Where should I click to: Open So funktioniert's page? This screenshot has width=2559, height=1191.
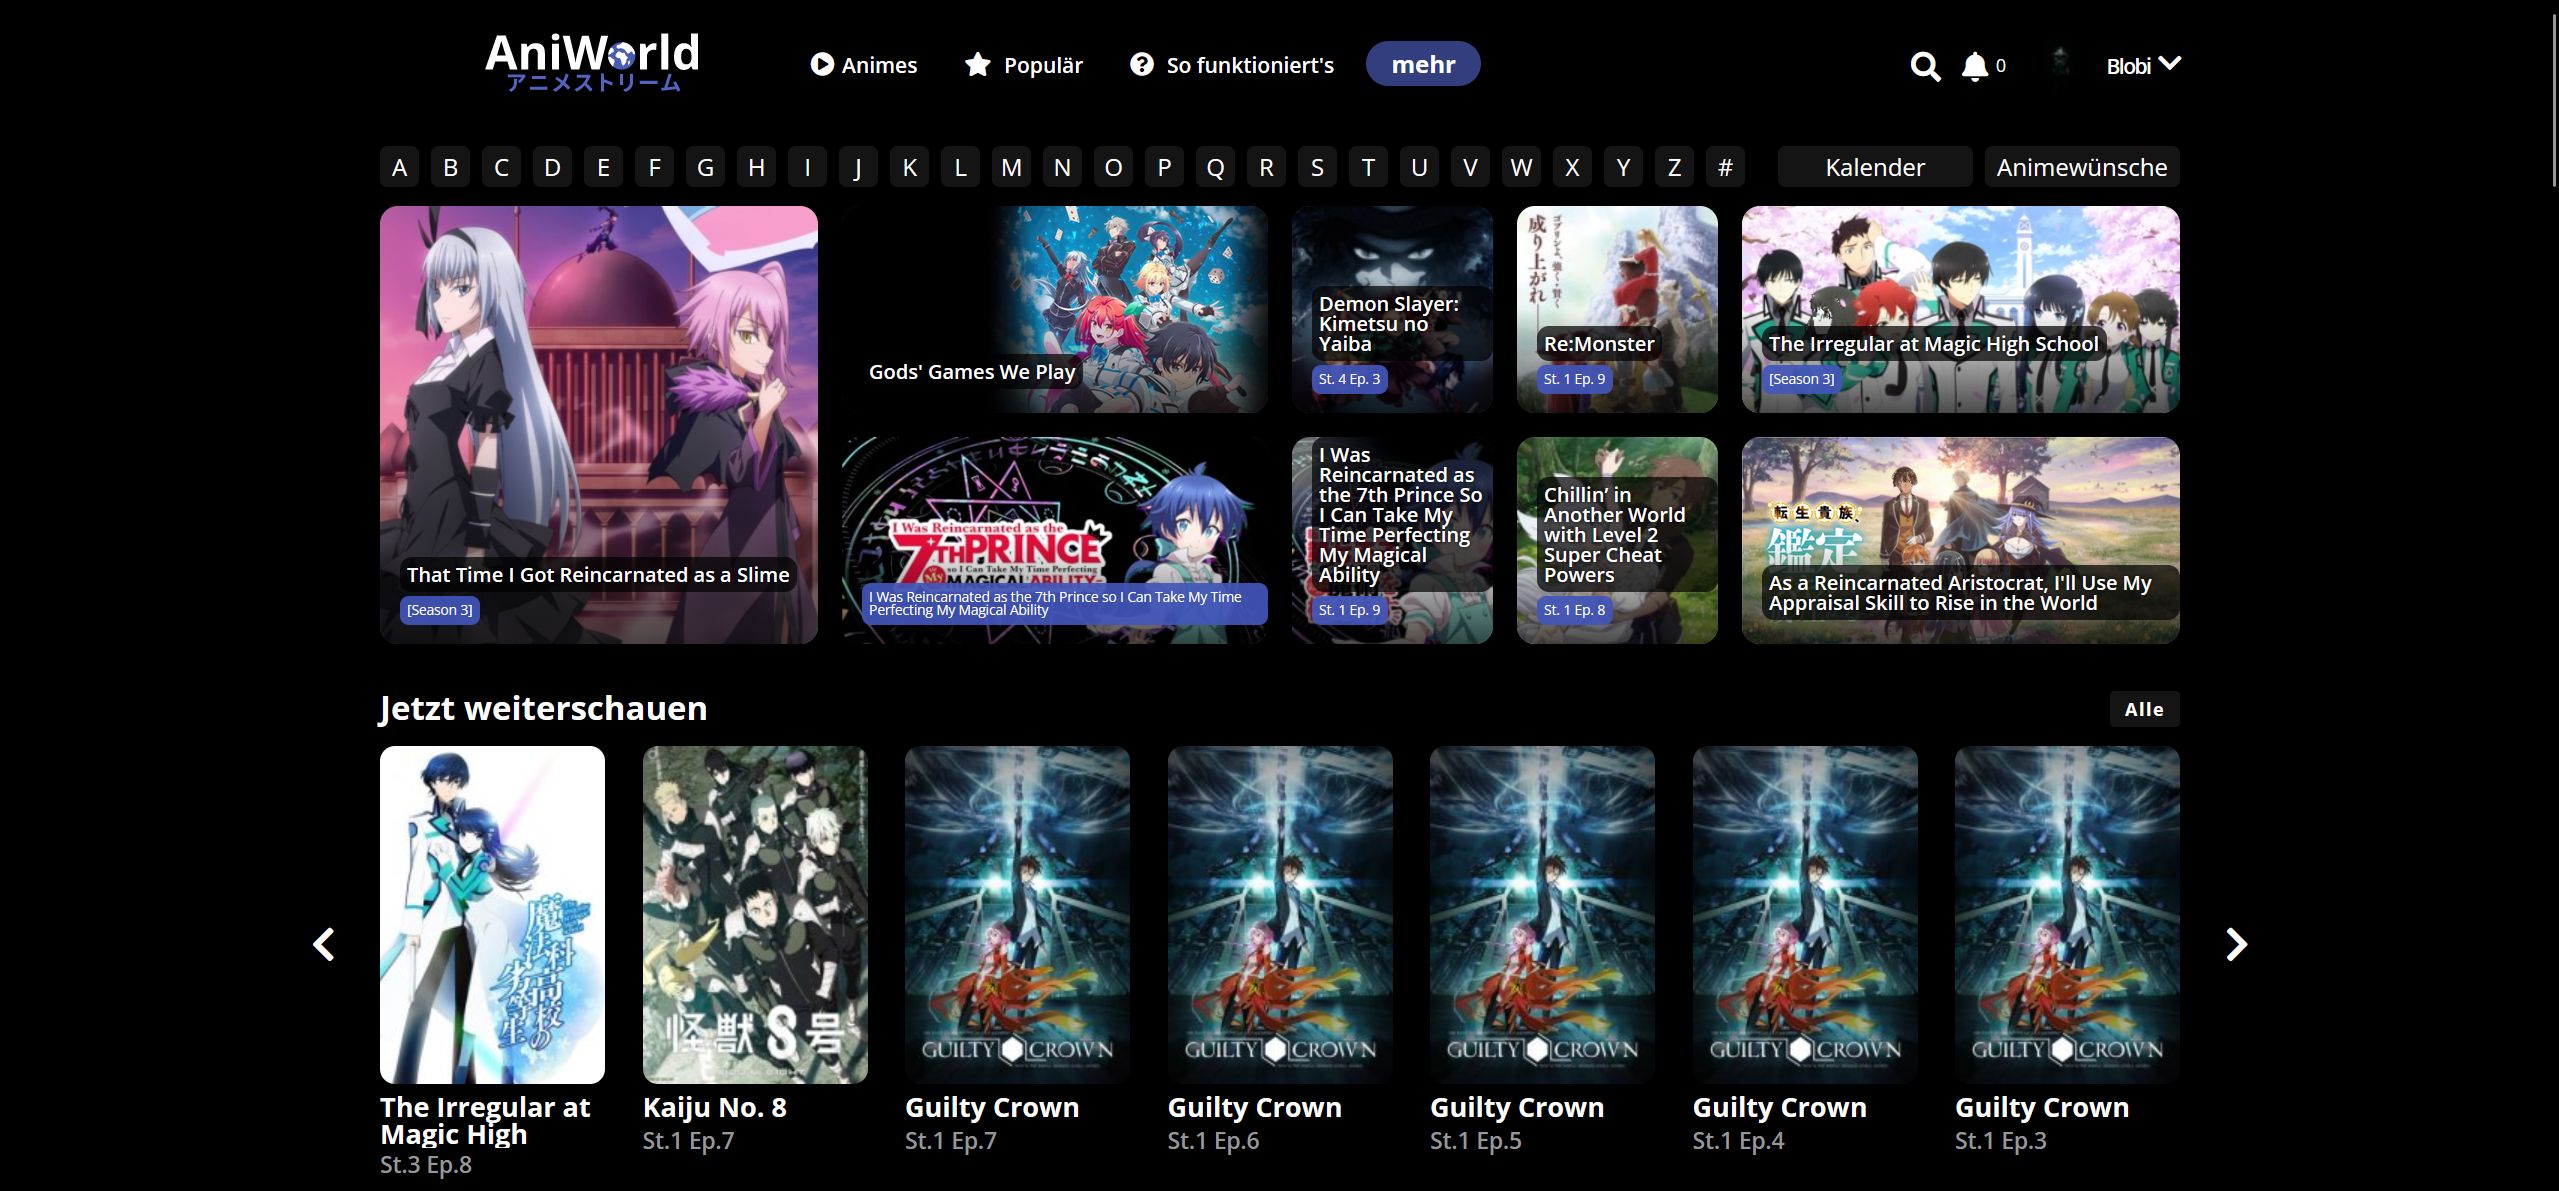(1232, 65)
